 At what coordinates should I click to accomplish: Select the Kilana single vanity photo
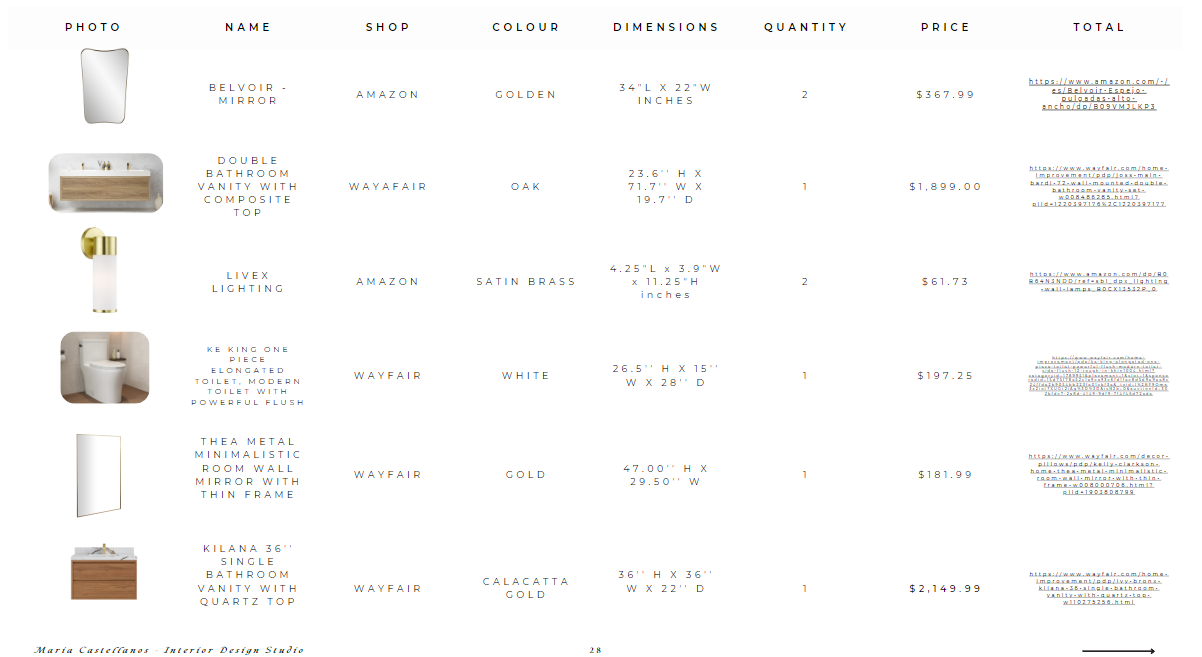[x=104, y=574]
